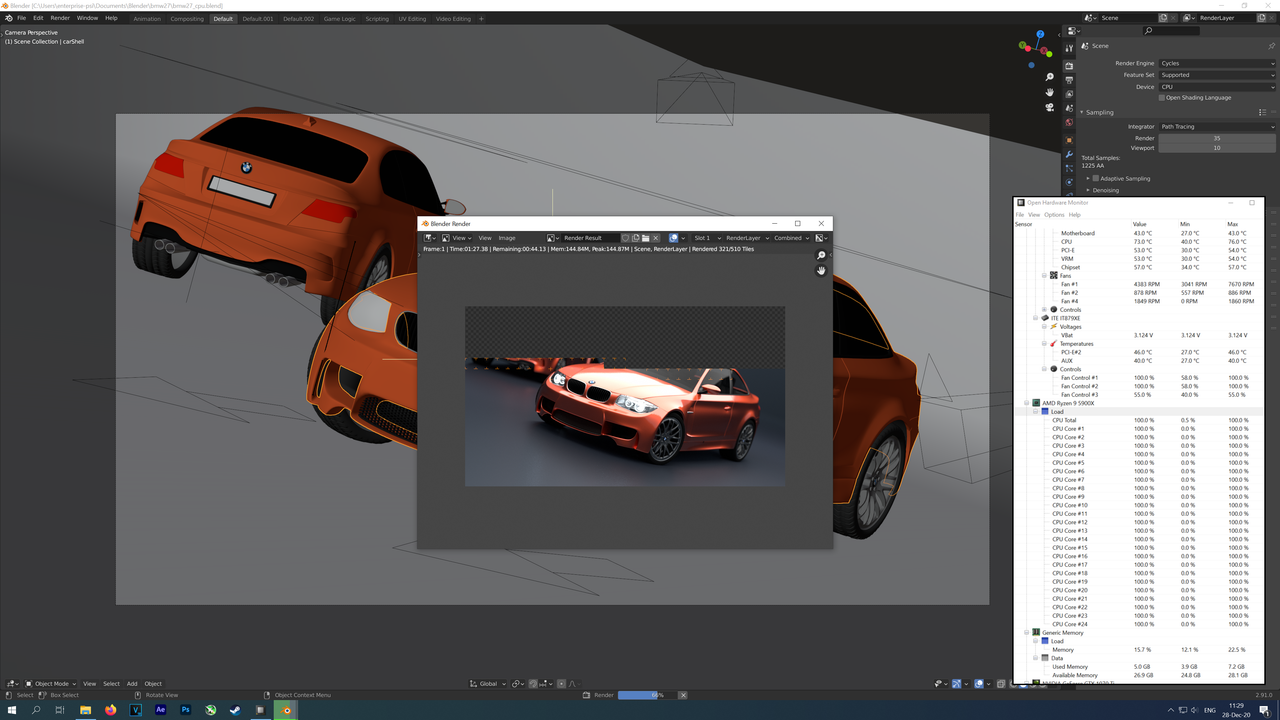Viewport: 1280px width, 720px height.
Task: Open the Add menu in viewport header
Action: [132, 684]
